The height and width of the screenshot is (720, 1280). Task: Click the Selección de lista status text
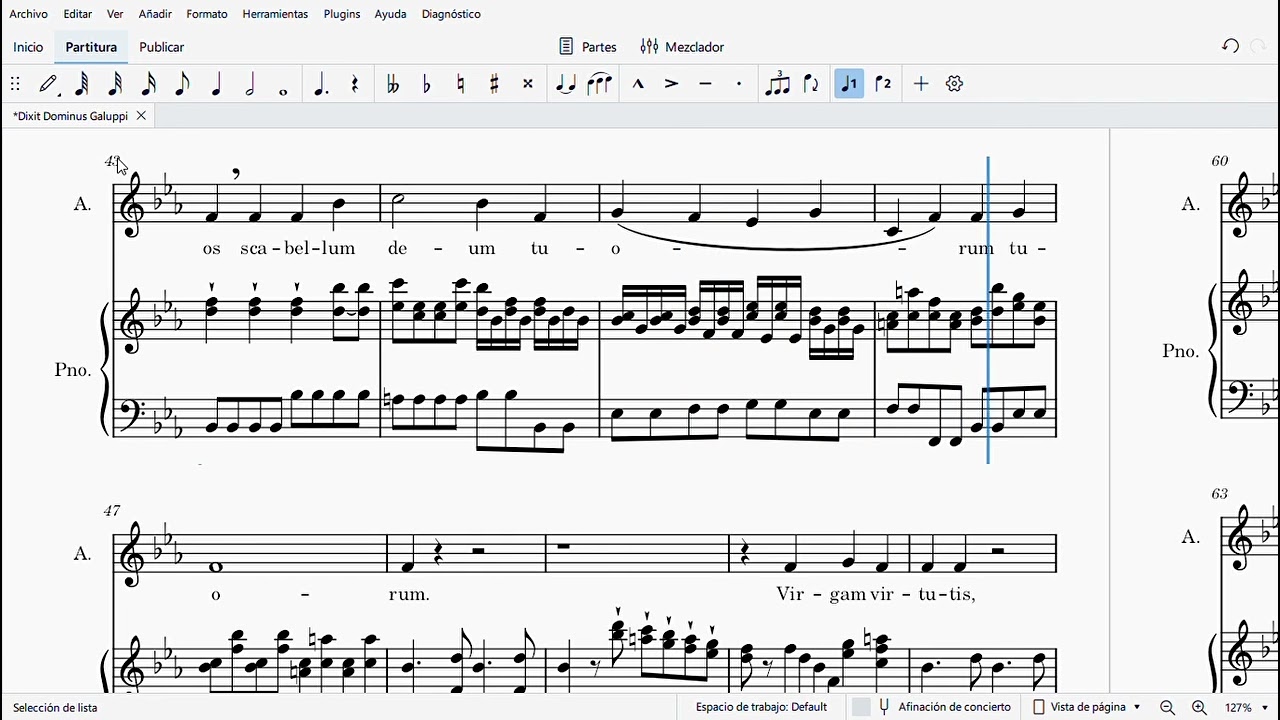(x=55, y=707)
